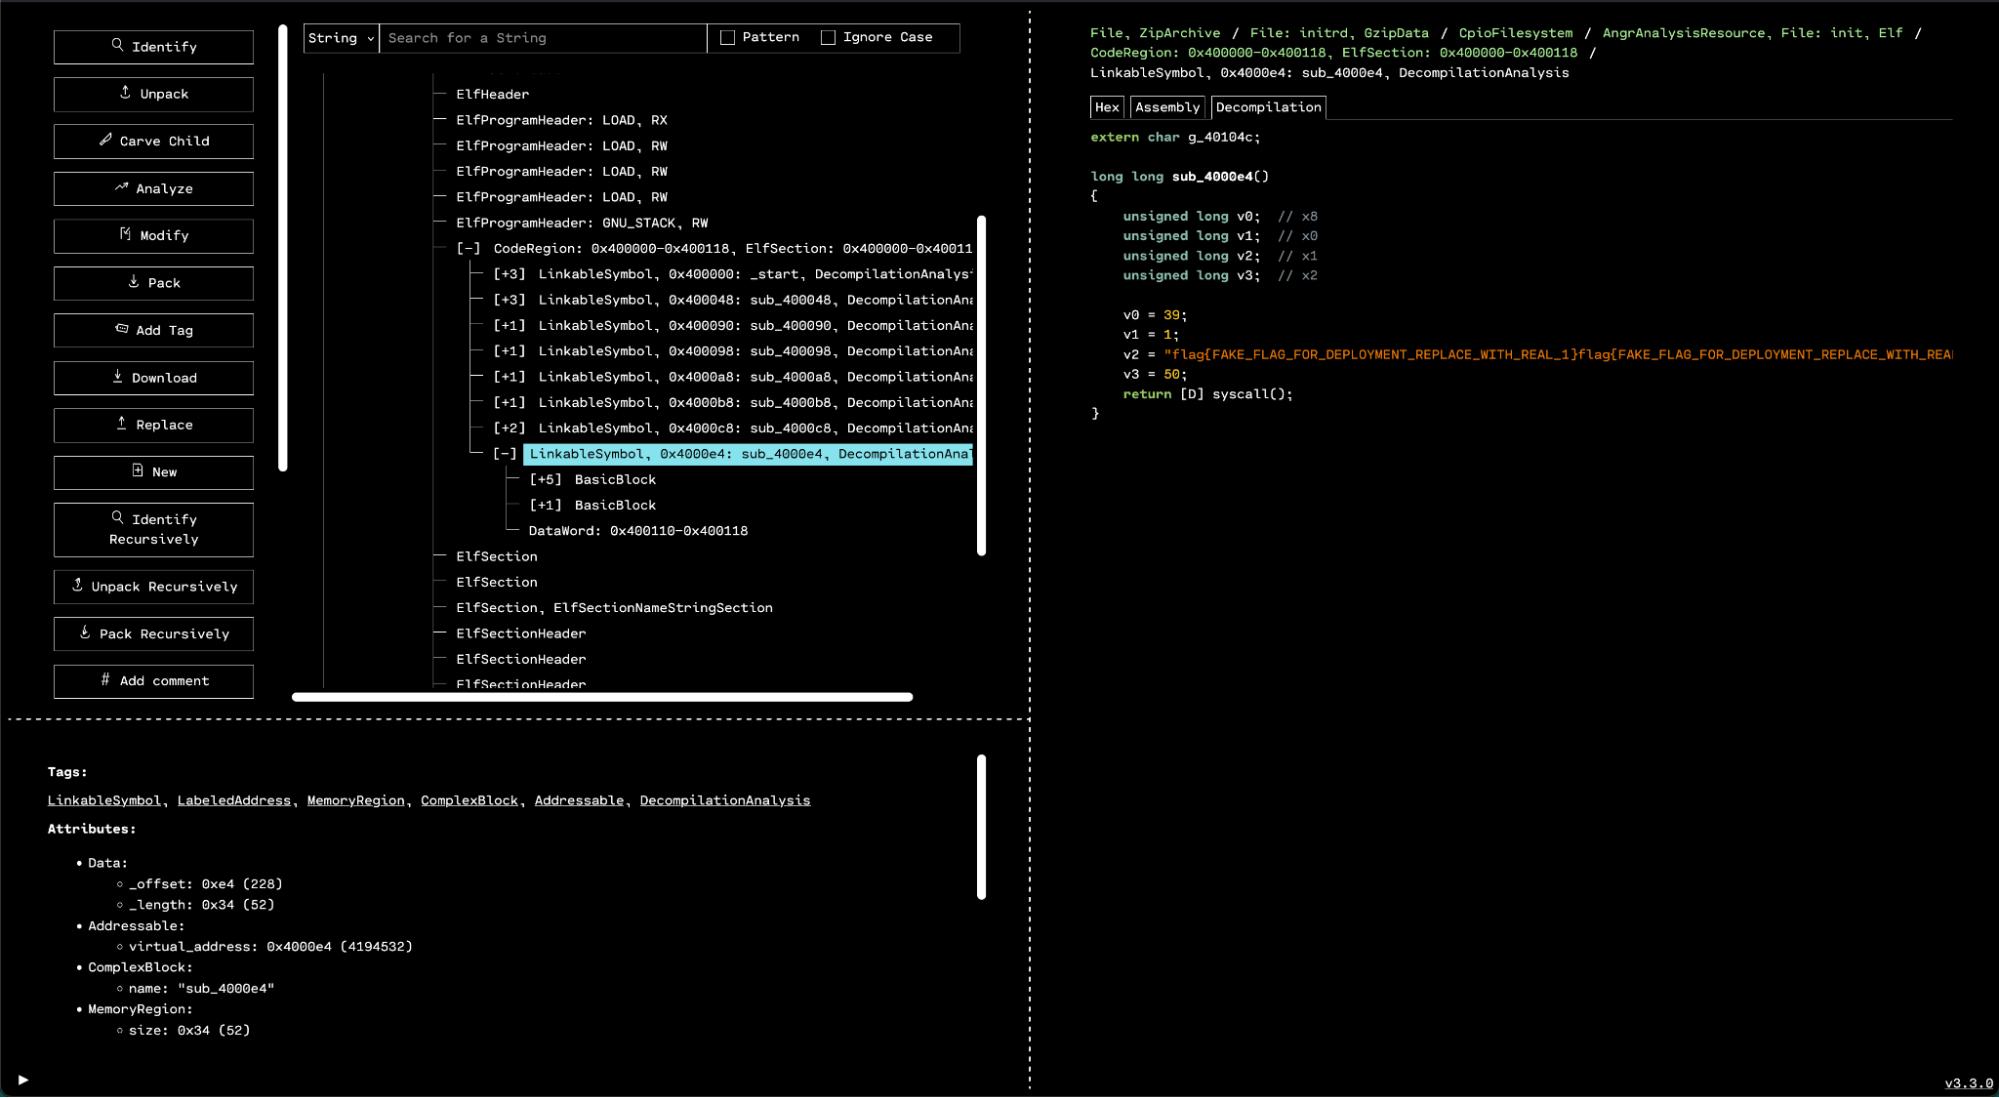Switch to the Hex tab
Viewport: 1999px width, 1098px height.
click(1107, 107)
